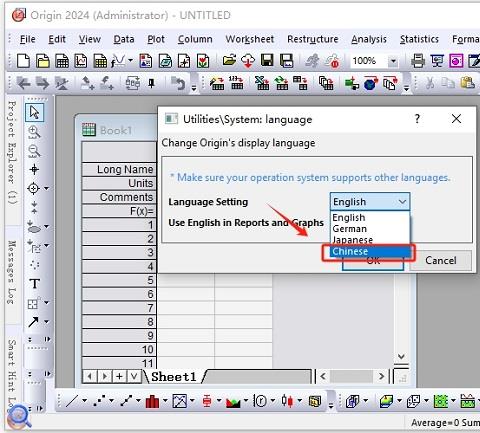The image size is (480, 433).
Task: Expand the Line plot dropdown arrow
Action: 84,400
